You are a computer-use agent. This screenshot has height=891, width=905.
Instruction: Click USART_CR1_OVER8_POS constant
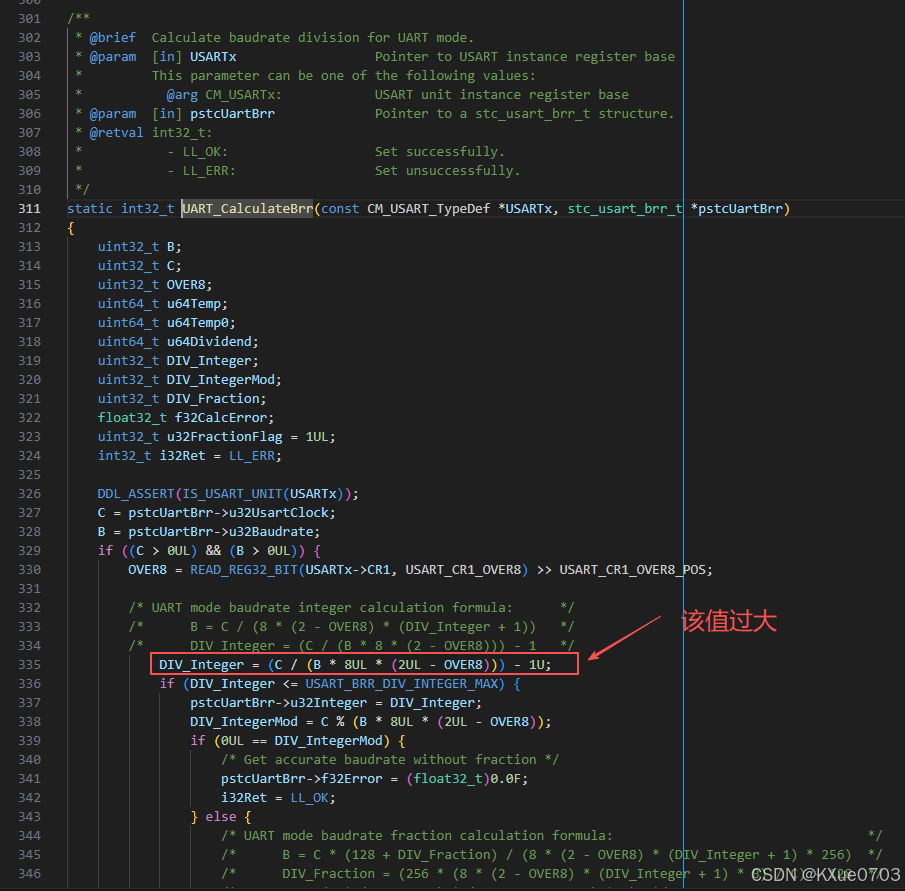tap(633, 570)
